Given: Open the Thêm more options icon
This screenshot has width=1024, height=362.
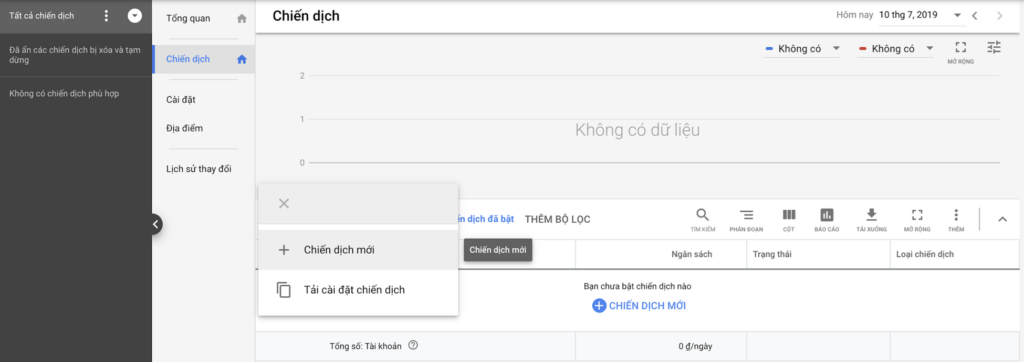Looking at the screenshot, I should pos(956,220).
